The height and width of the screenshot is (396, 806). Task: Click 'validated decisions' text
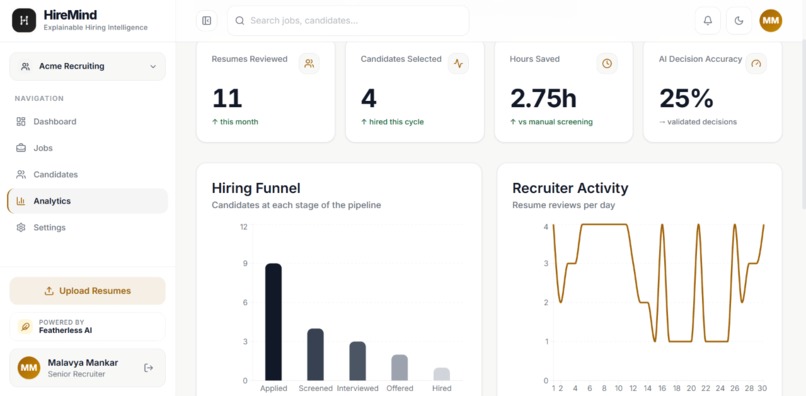click(698, 122)
